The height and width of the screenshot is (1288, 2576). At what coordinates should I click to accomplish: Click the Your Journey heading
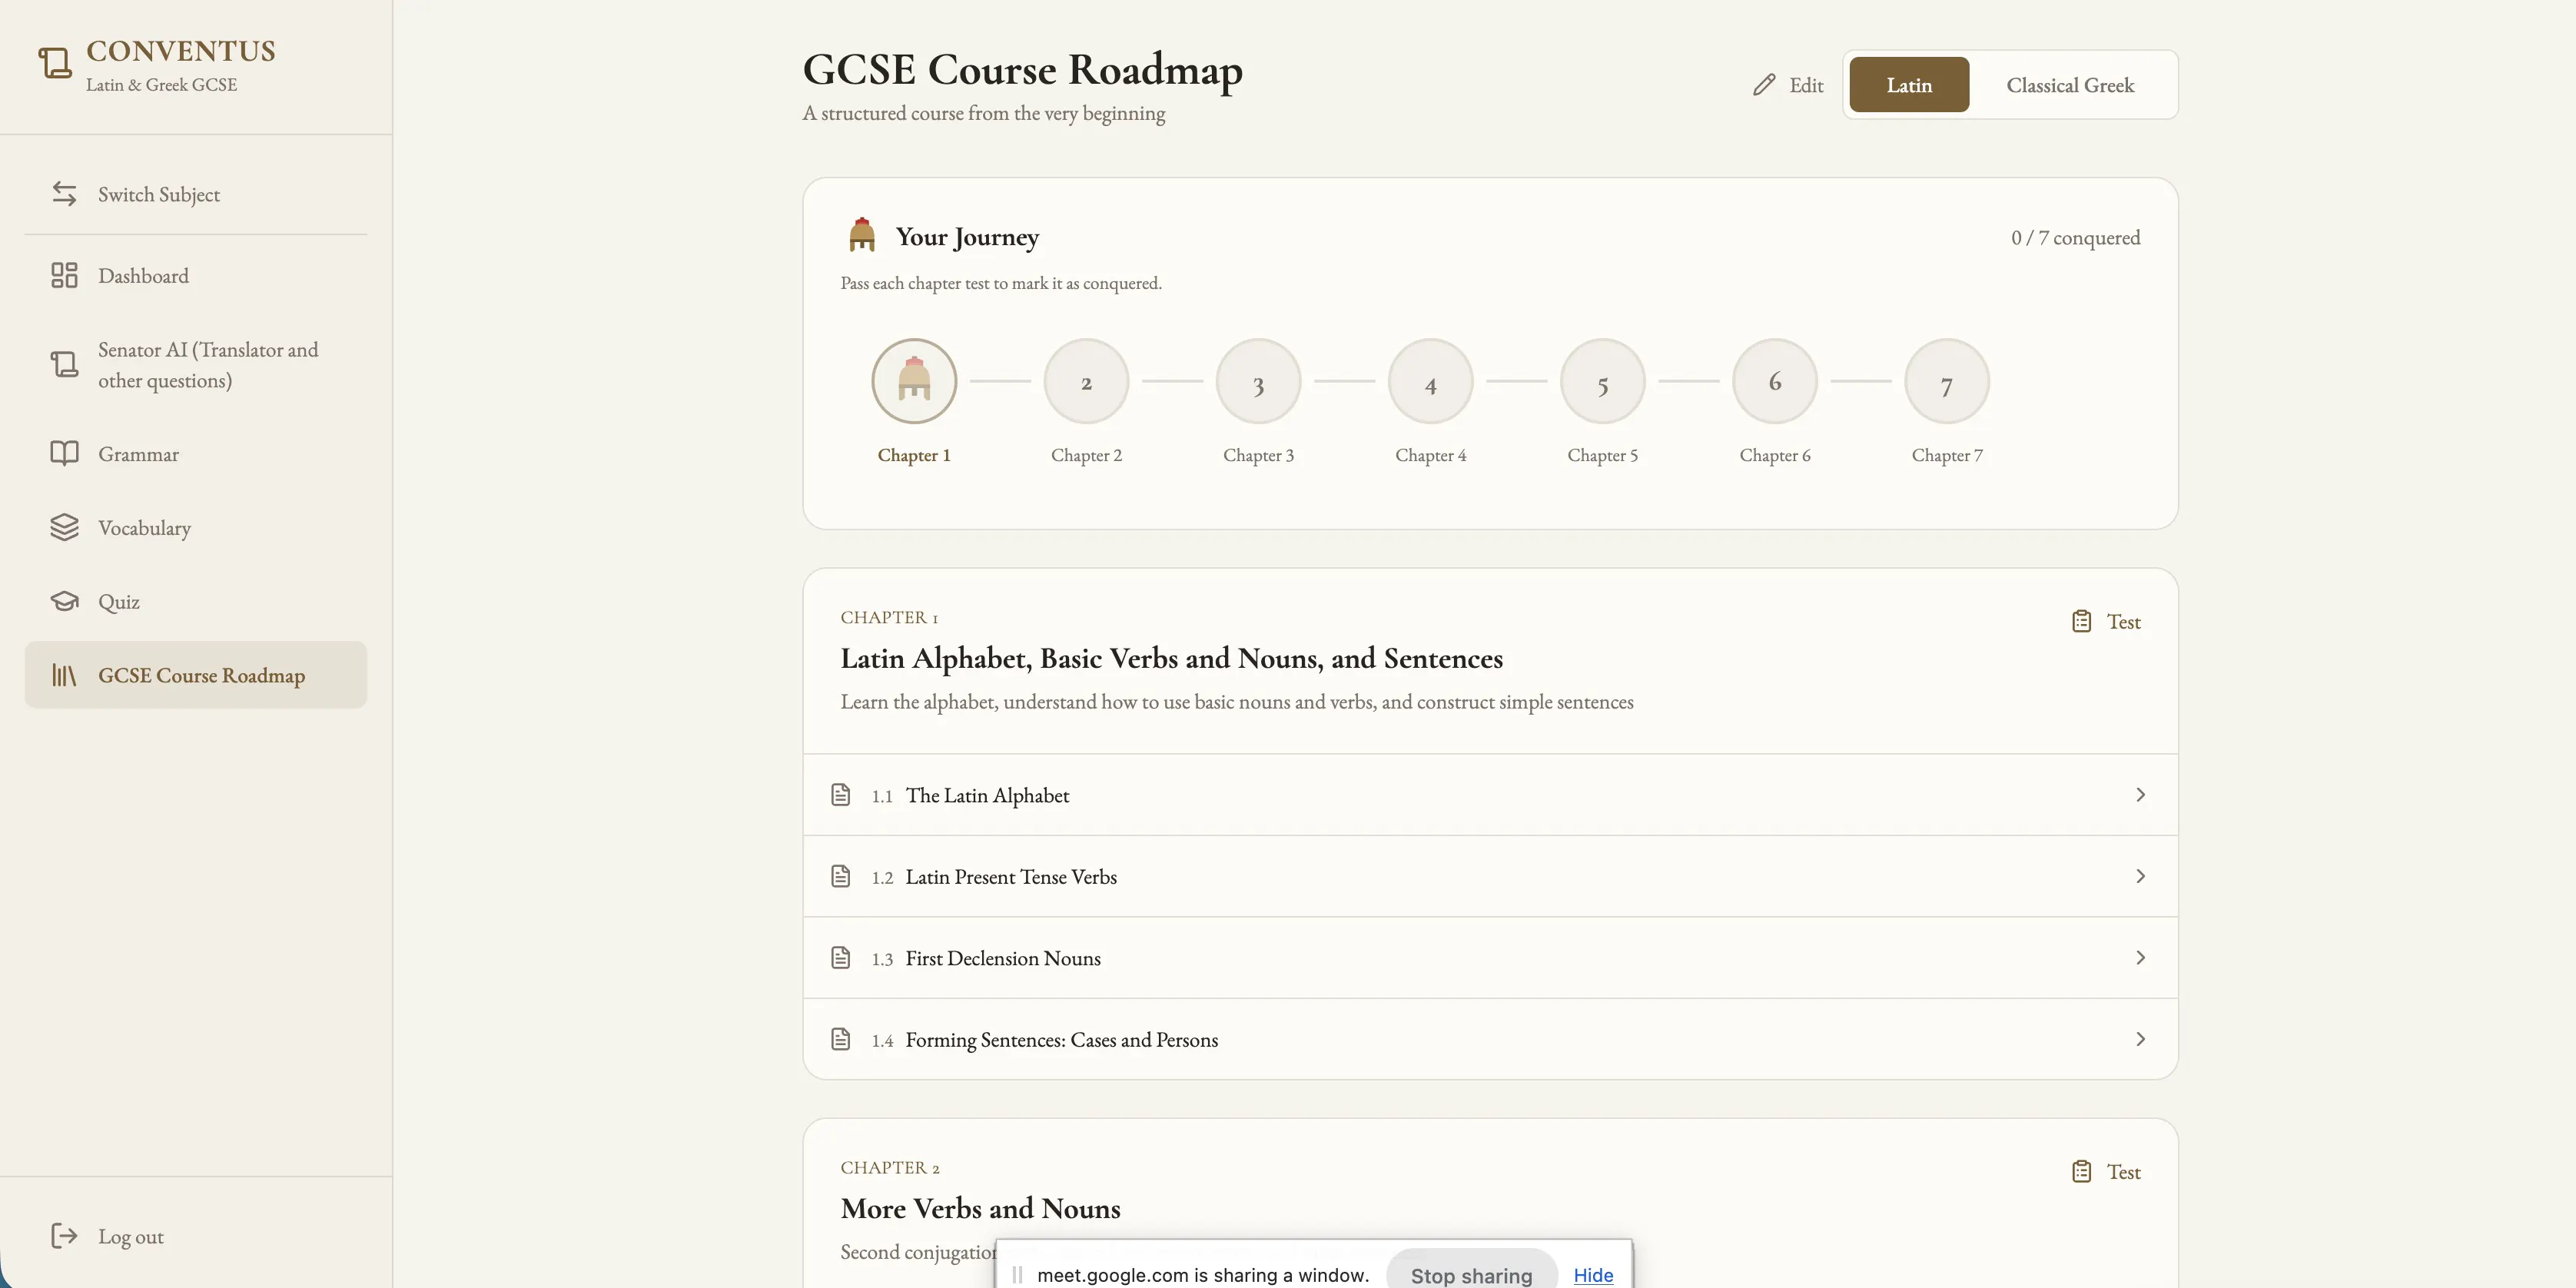[x=967, y=237]
